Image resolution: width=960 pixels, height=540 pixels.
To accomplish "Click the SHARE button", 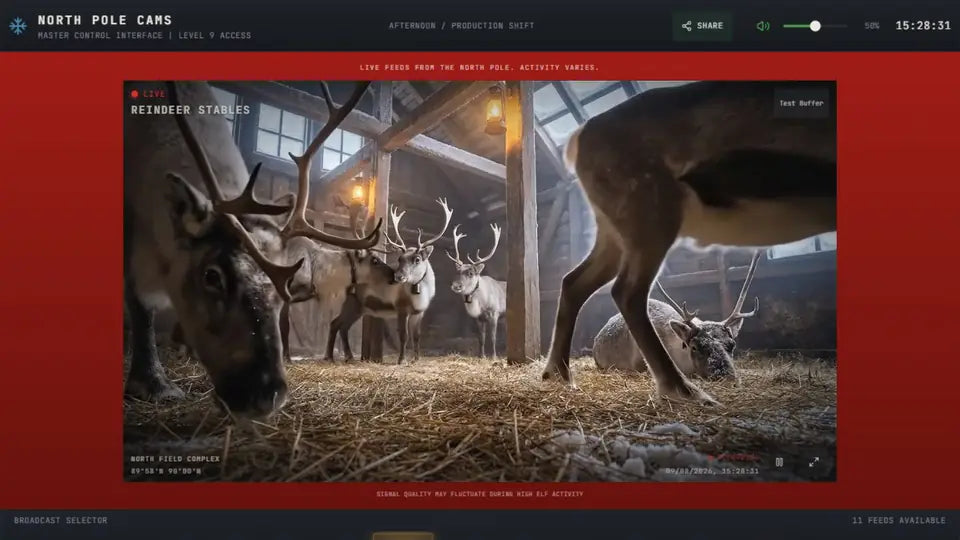I will coord(702,26).
